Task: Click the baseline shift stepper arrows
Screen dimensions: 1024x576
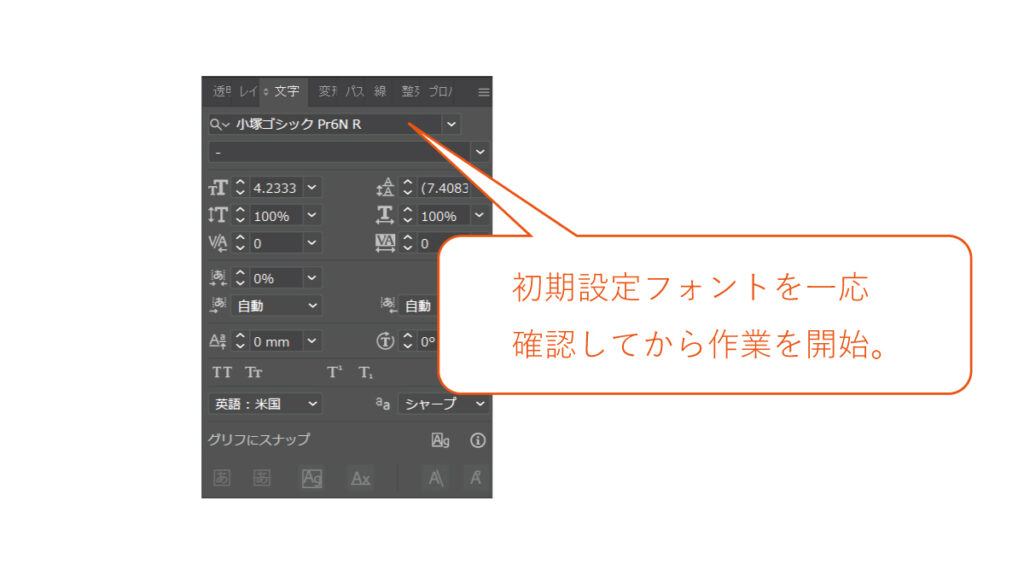Action: [x=240, y=341]
